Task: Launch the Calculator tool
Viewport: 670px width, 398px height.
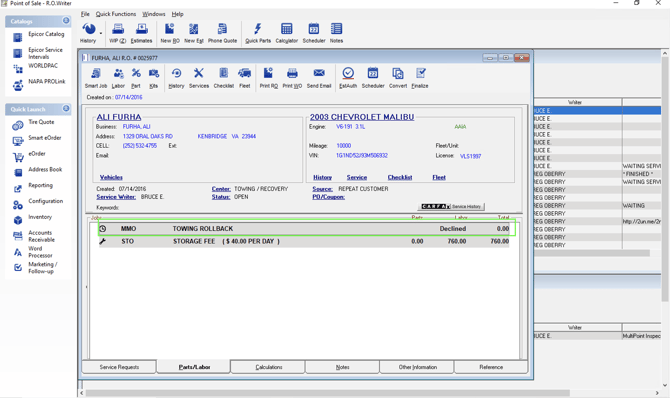Action: [x=286, y=33]
